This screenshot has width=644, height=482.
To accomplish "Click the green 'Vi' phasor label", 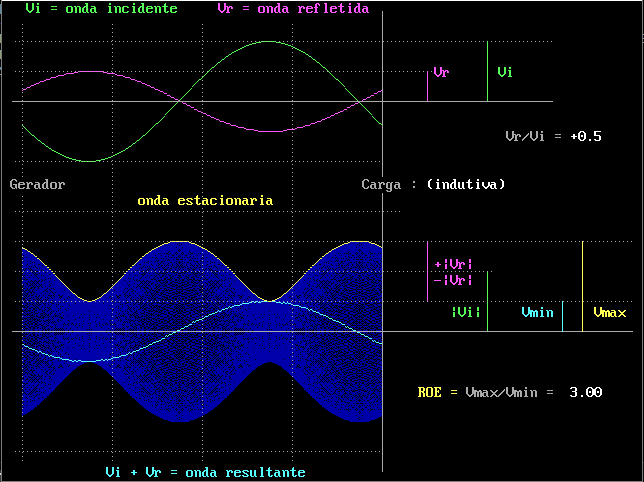I will (x=505, y=72).
